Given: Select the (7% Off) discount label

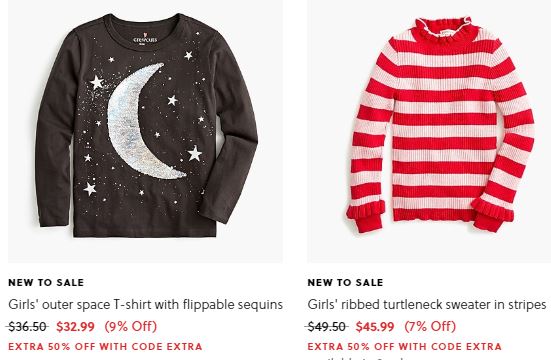Looking at the screenshot, I should pos(430,326).
